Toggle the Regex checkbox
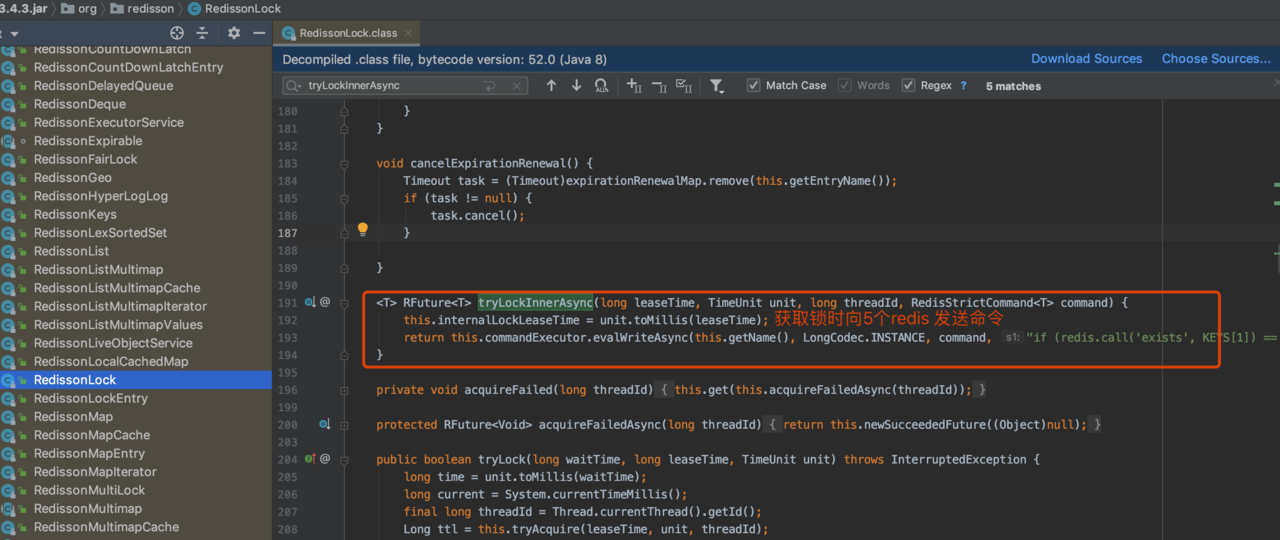The image size is (1280, 540). (909, 86)
